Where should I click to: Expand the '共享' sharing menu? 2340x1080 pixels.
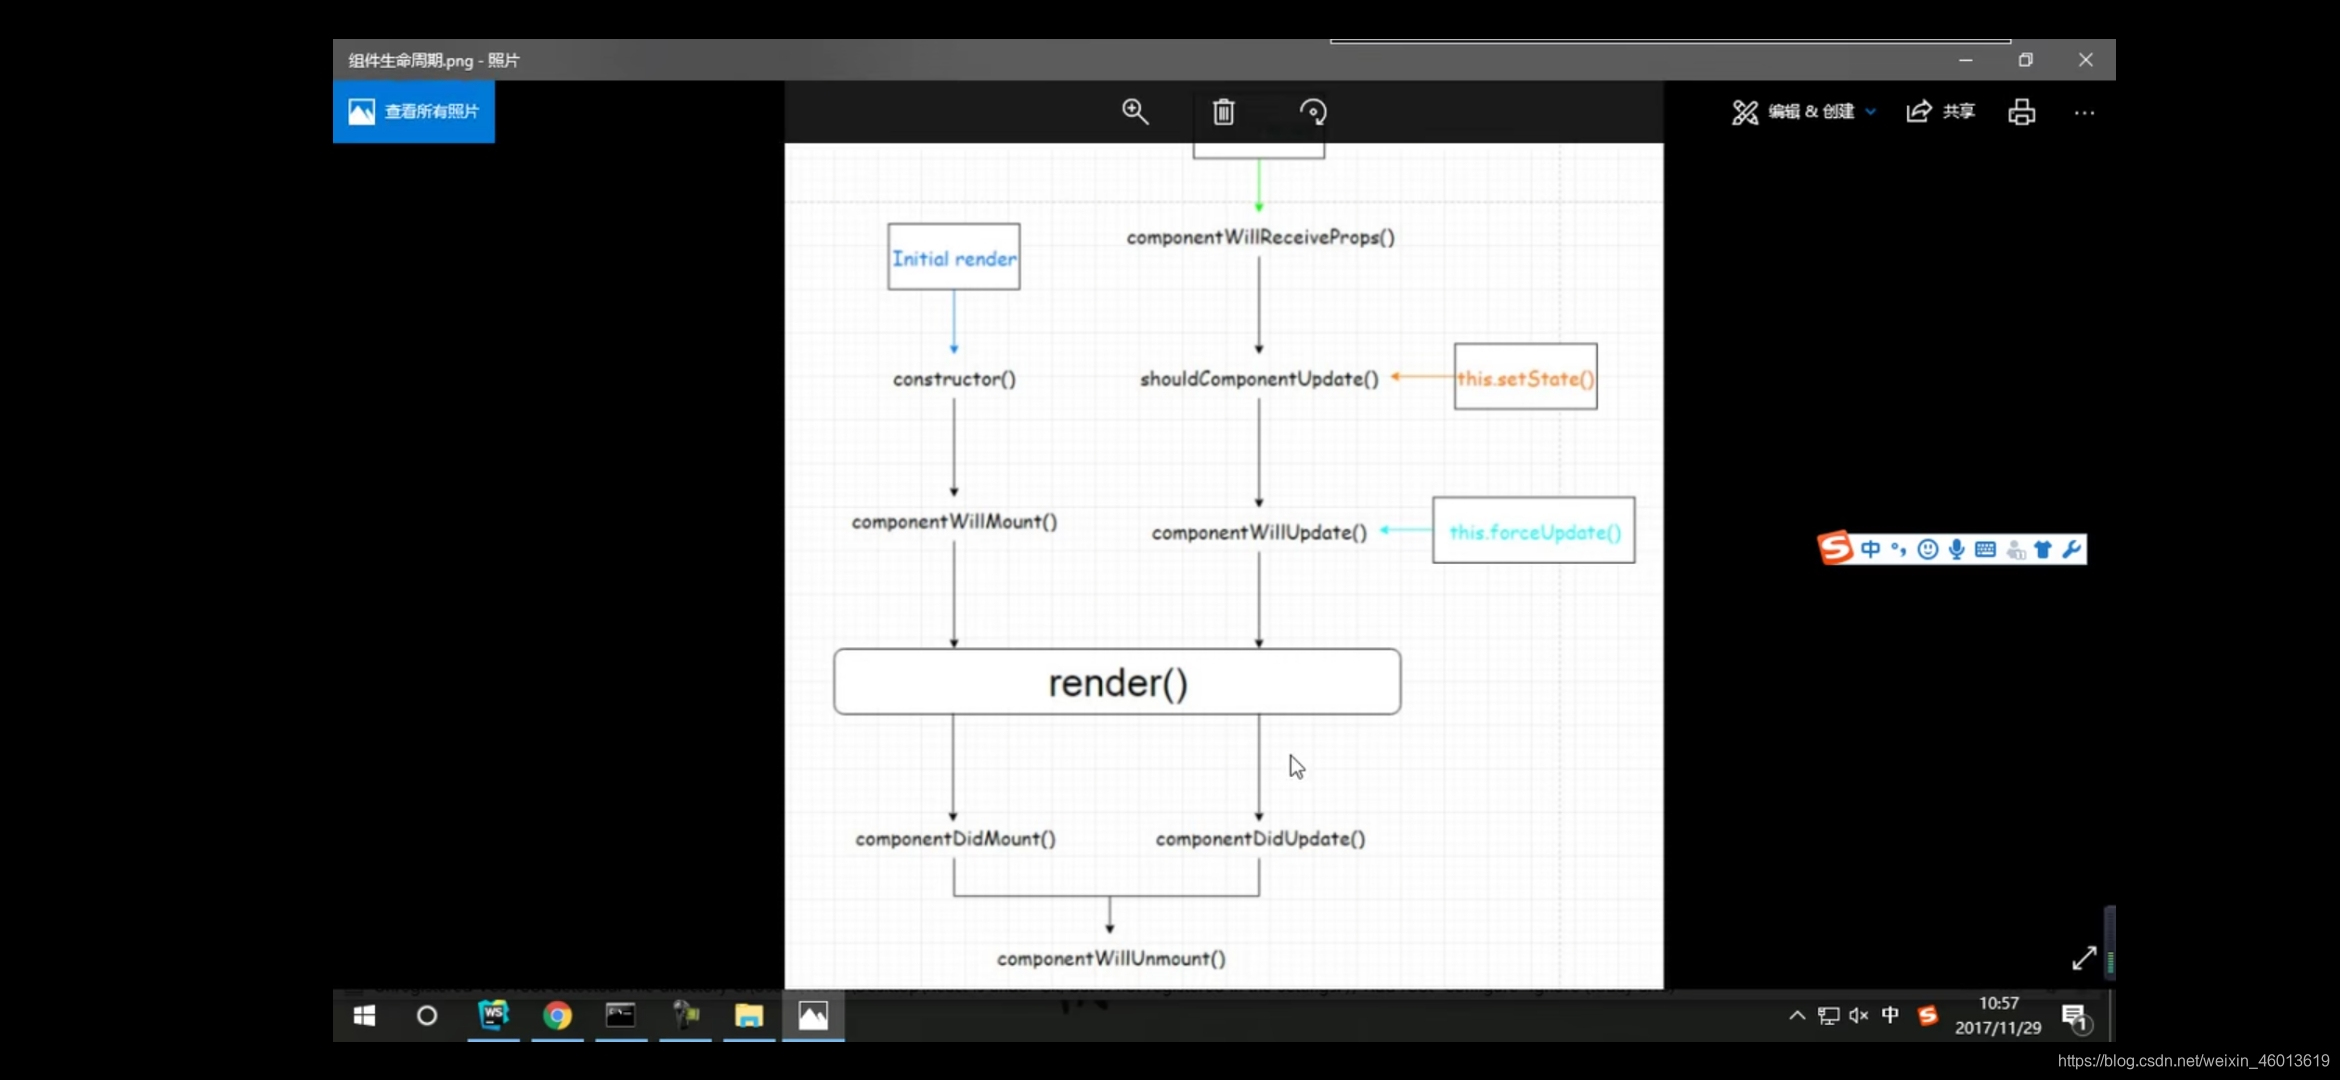(1940, 110)
